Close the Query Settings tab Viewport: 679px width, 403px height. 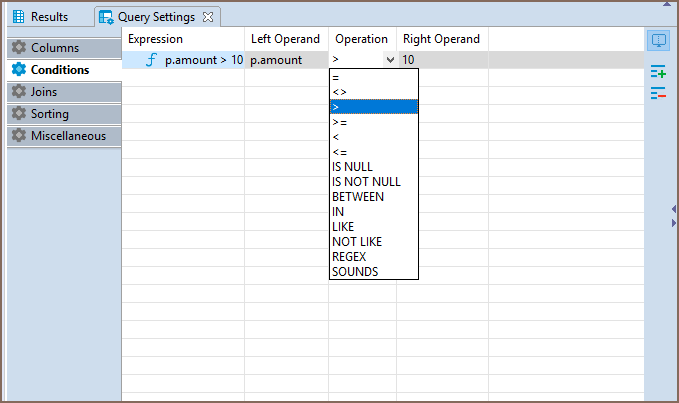pos(207,17)
